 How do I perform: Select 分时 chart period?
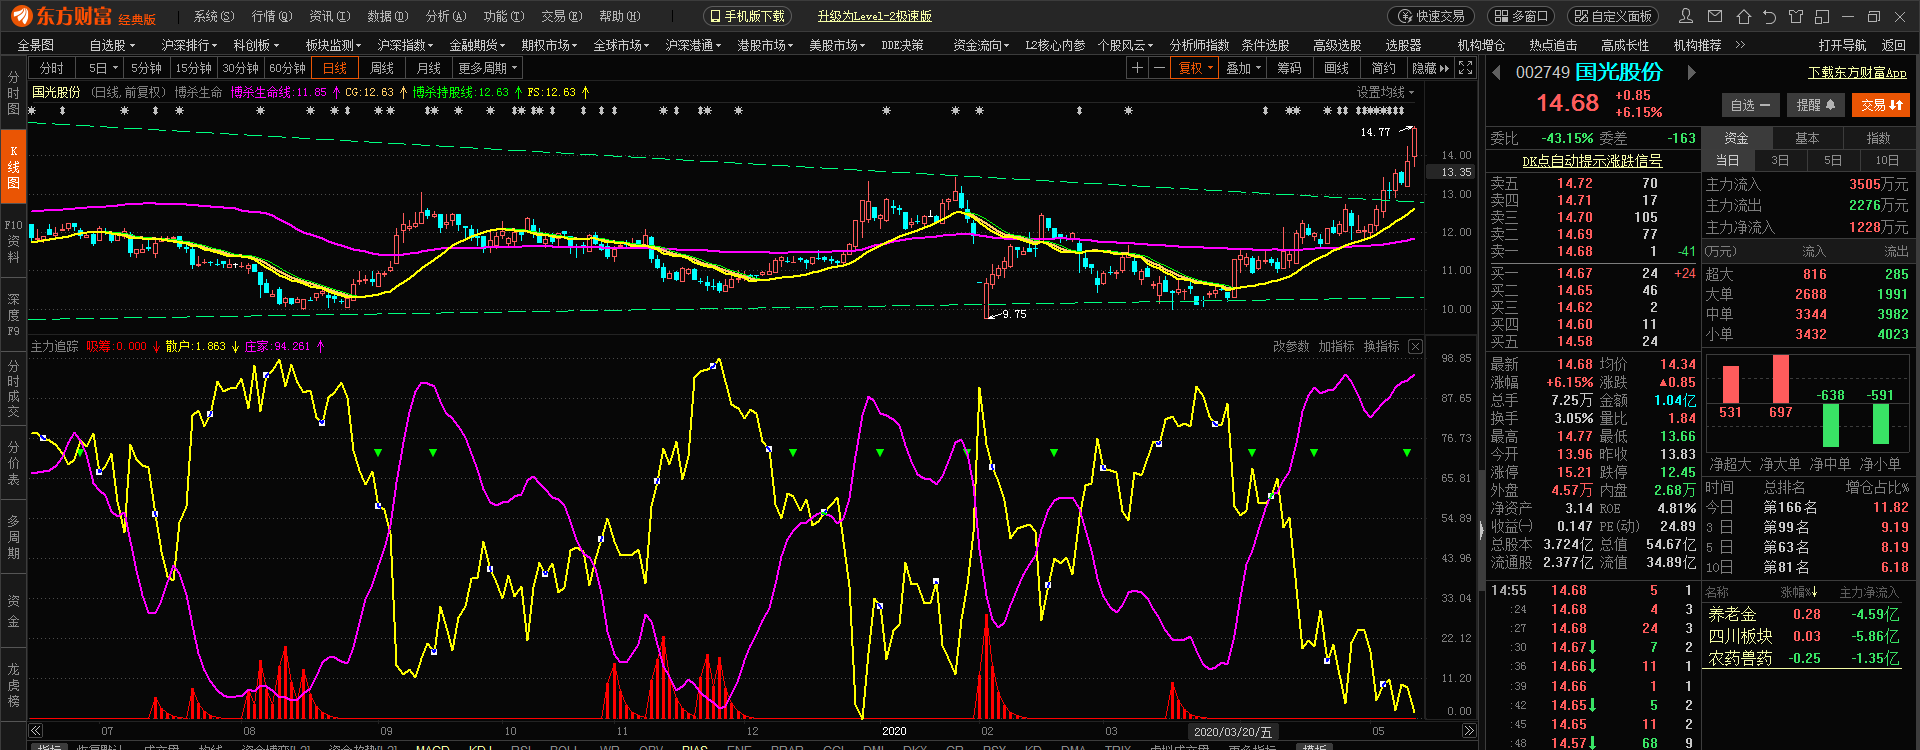[x=52, y=68]
